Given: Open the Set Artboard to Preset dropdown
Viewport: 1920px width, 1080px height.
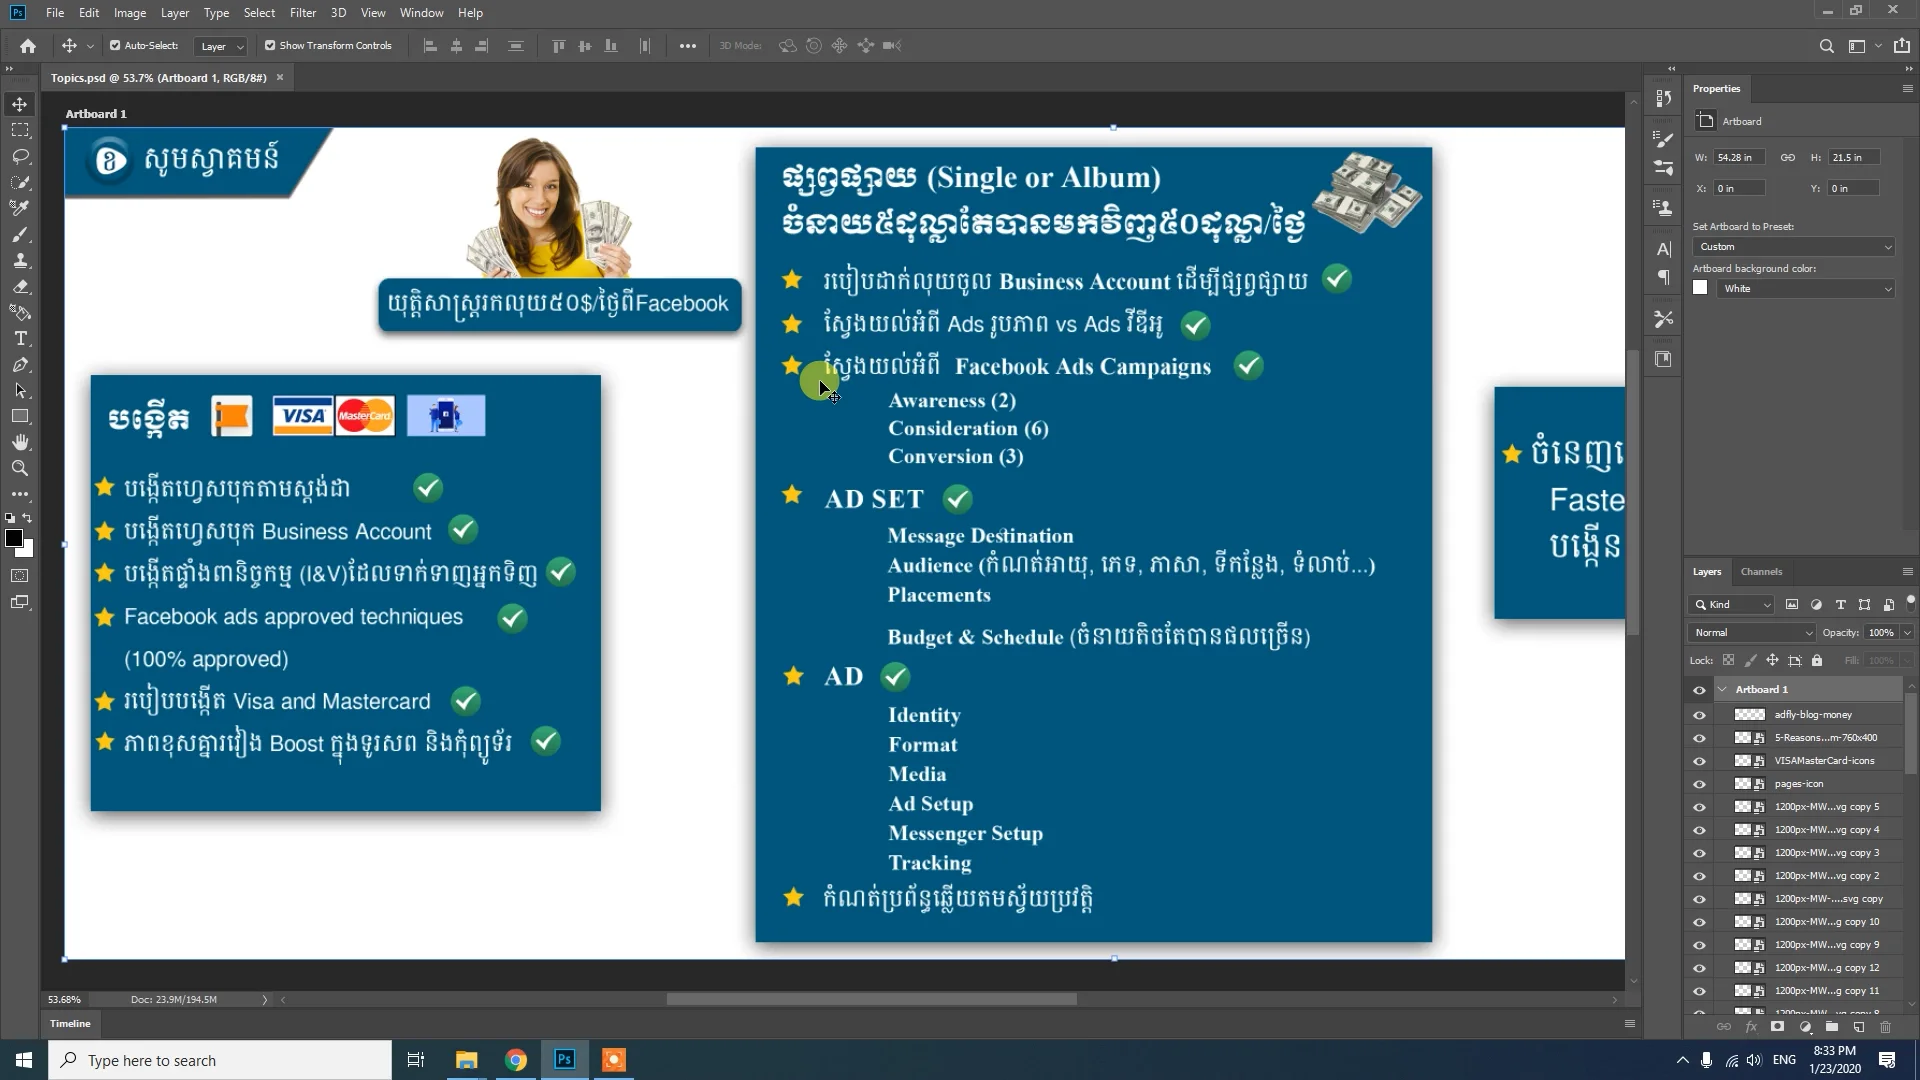Looking at the screenshot, I should point(1794,247).
